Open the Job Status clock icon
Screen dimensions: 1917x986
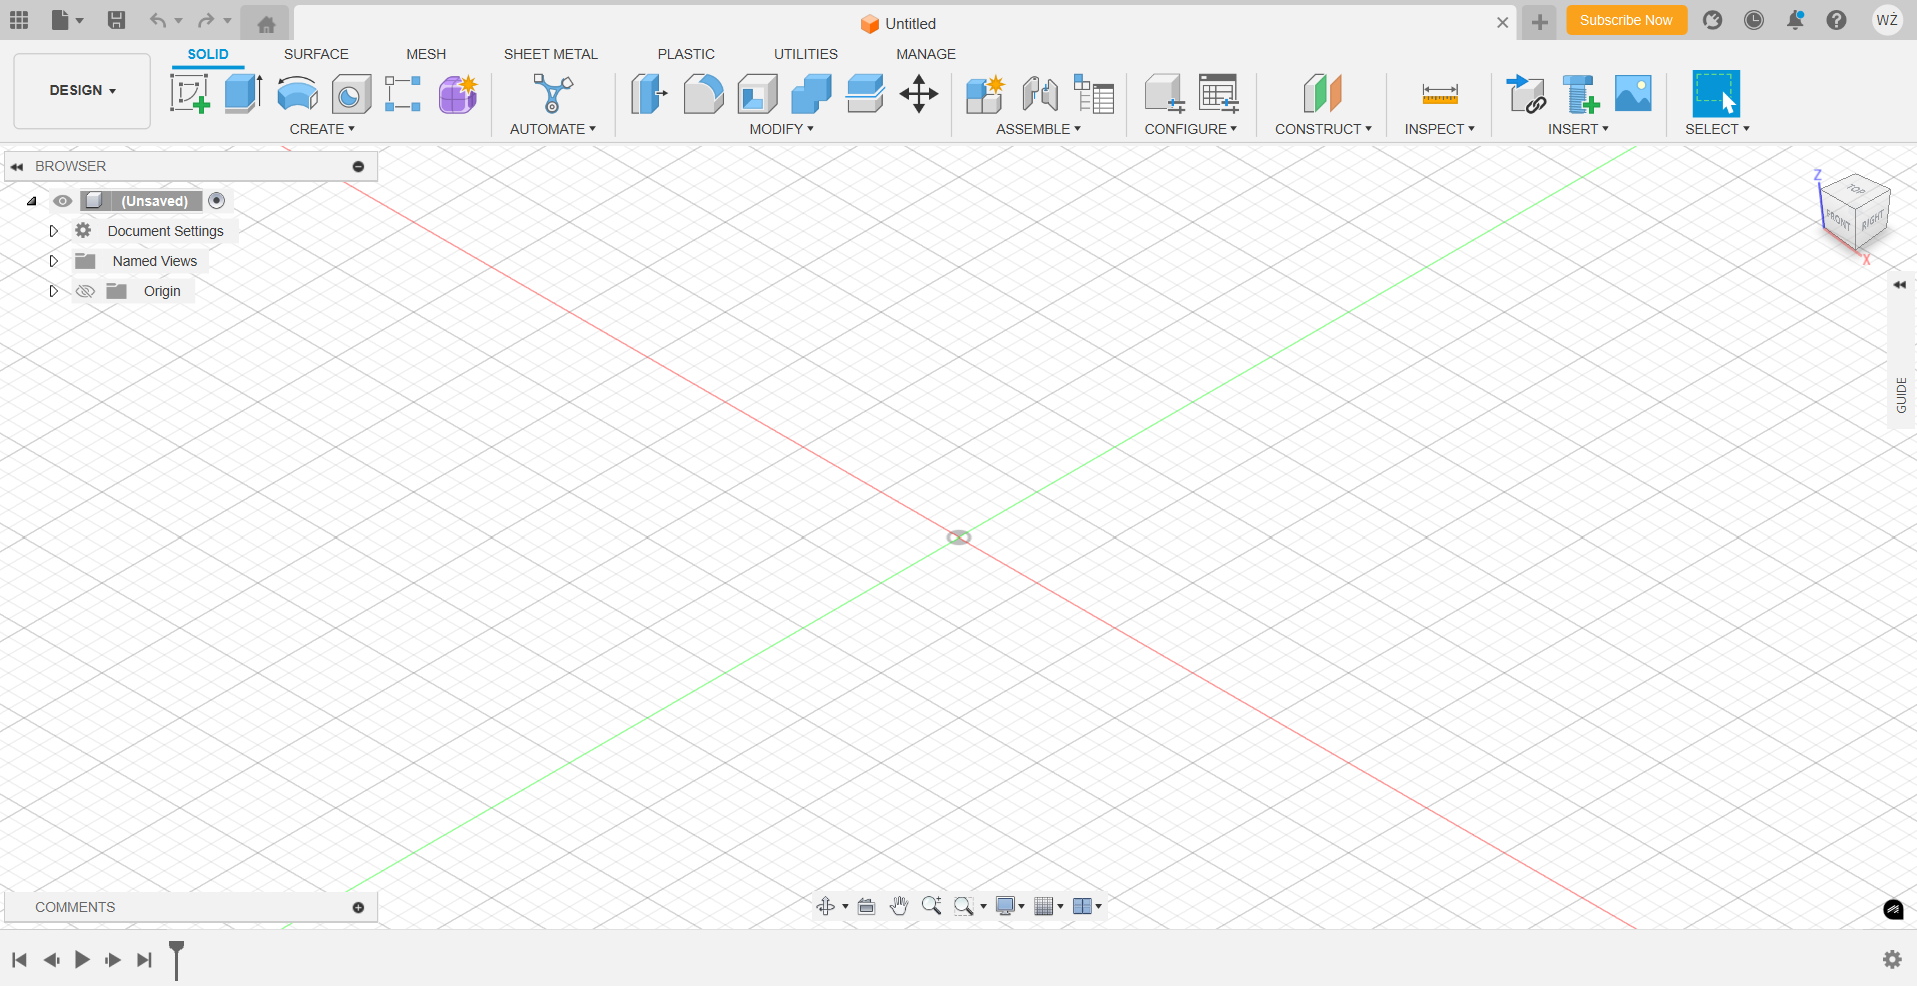1754,20
